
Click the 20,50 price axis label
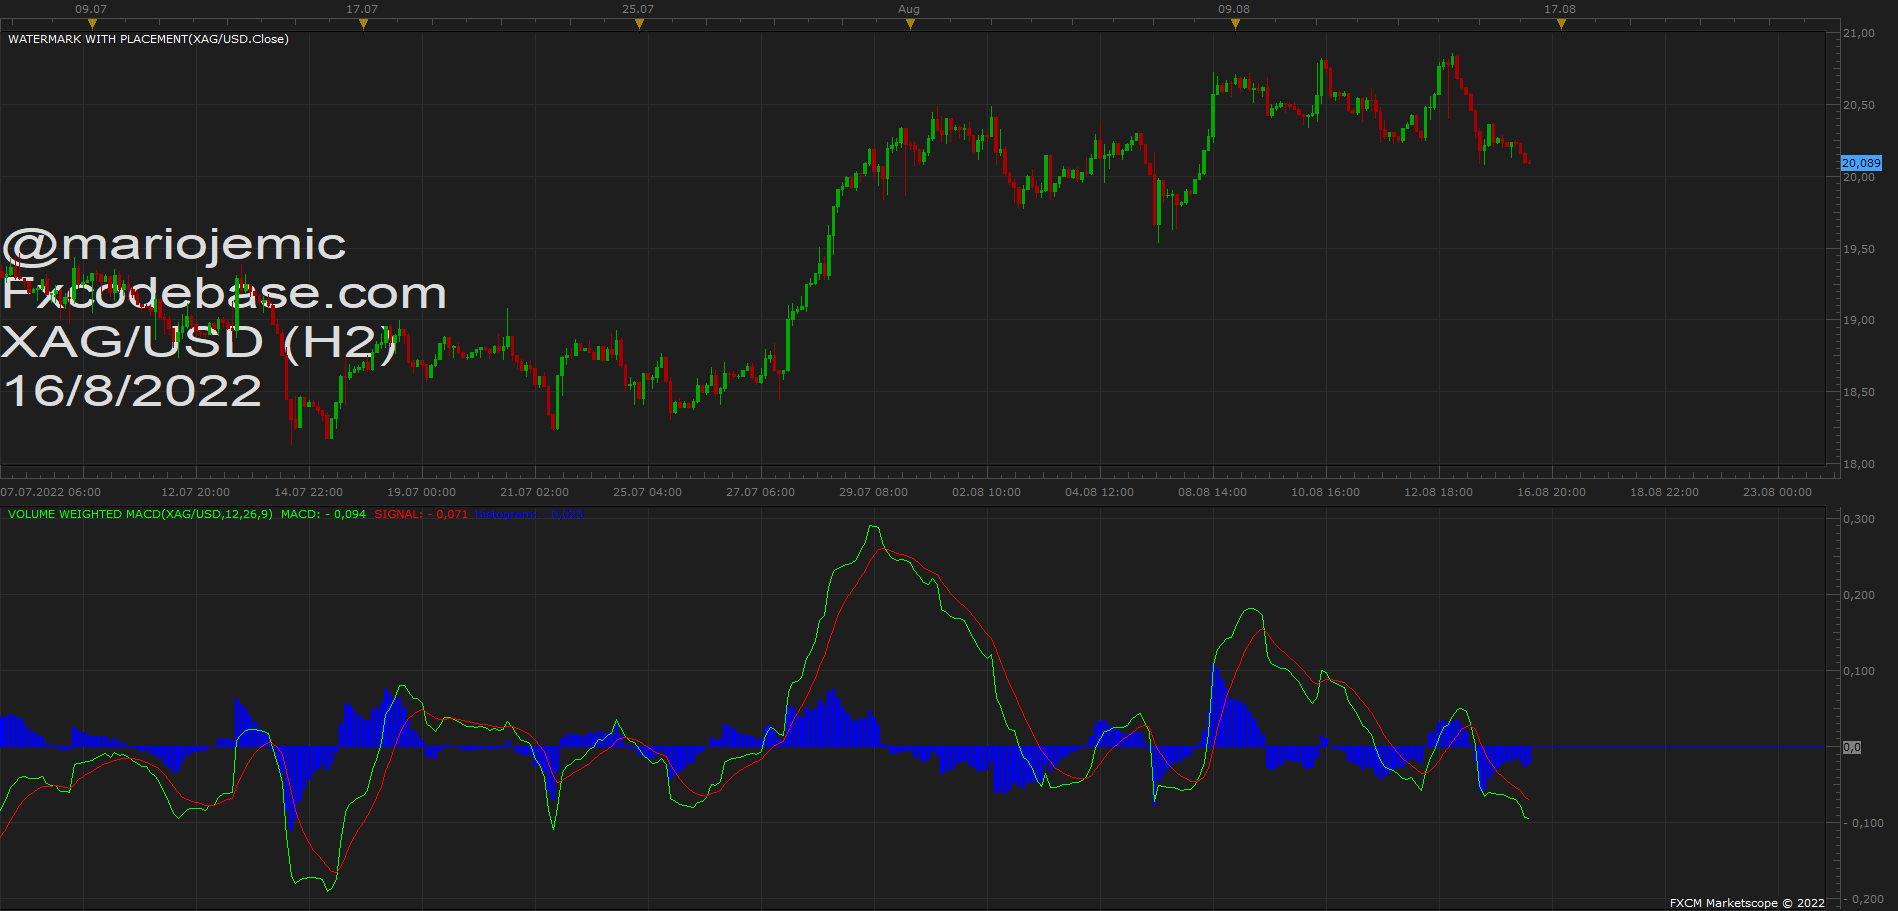1859,105
